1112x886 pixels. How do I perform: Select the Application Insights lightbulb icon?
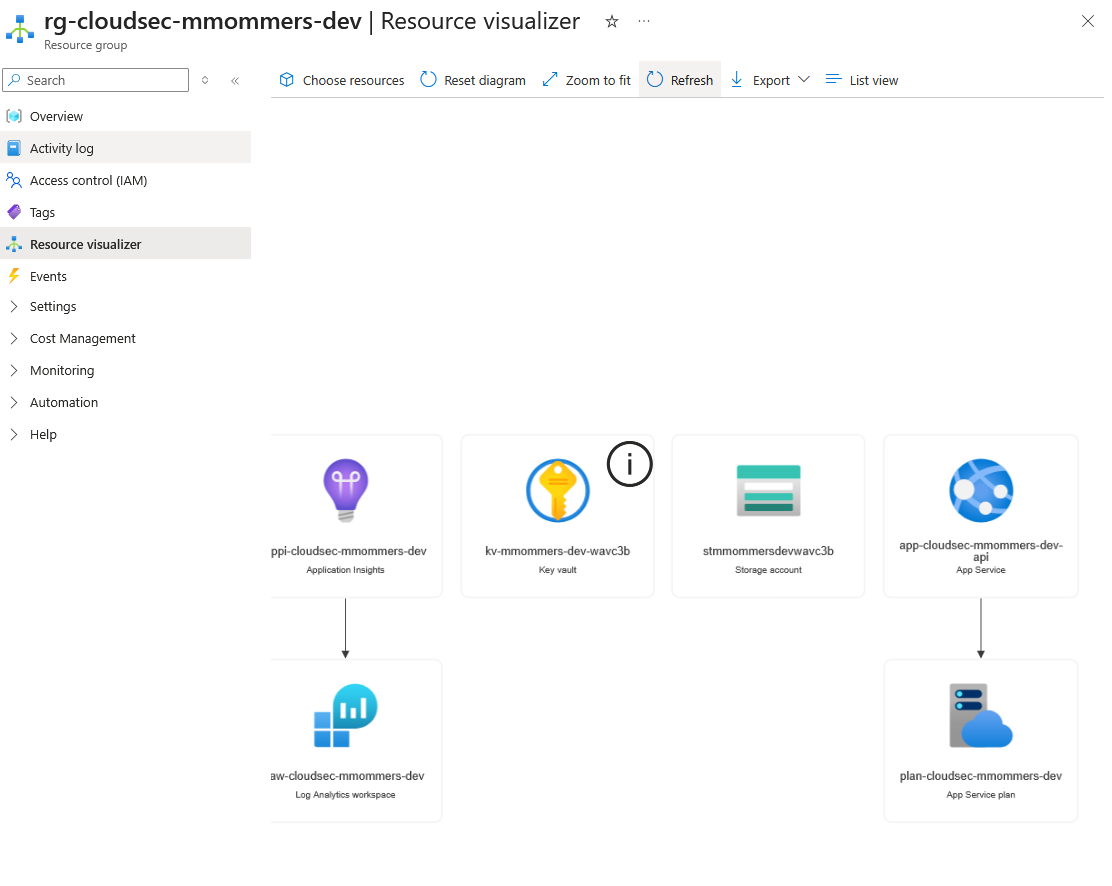point(345,490)
